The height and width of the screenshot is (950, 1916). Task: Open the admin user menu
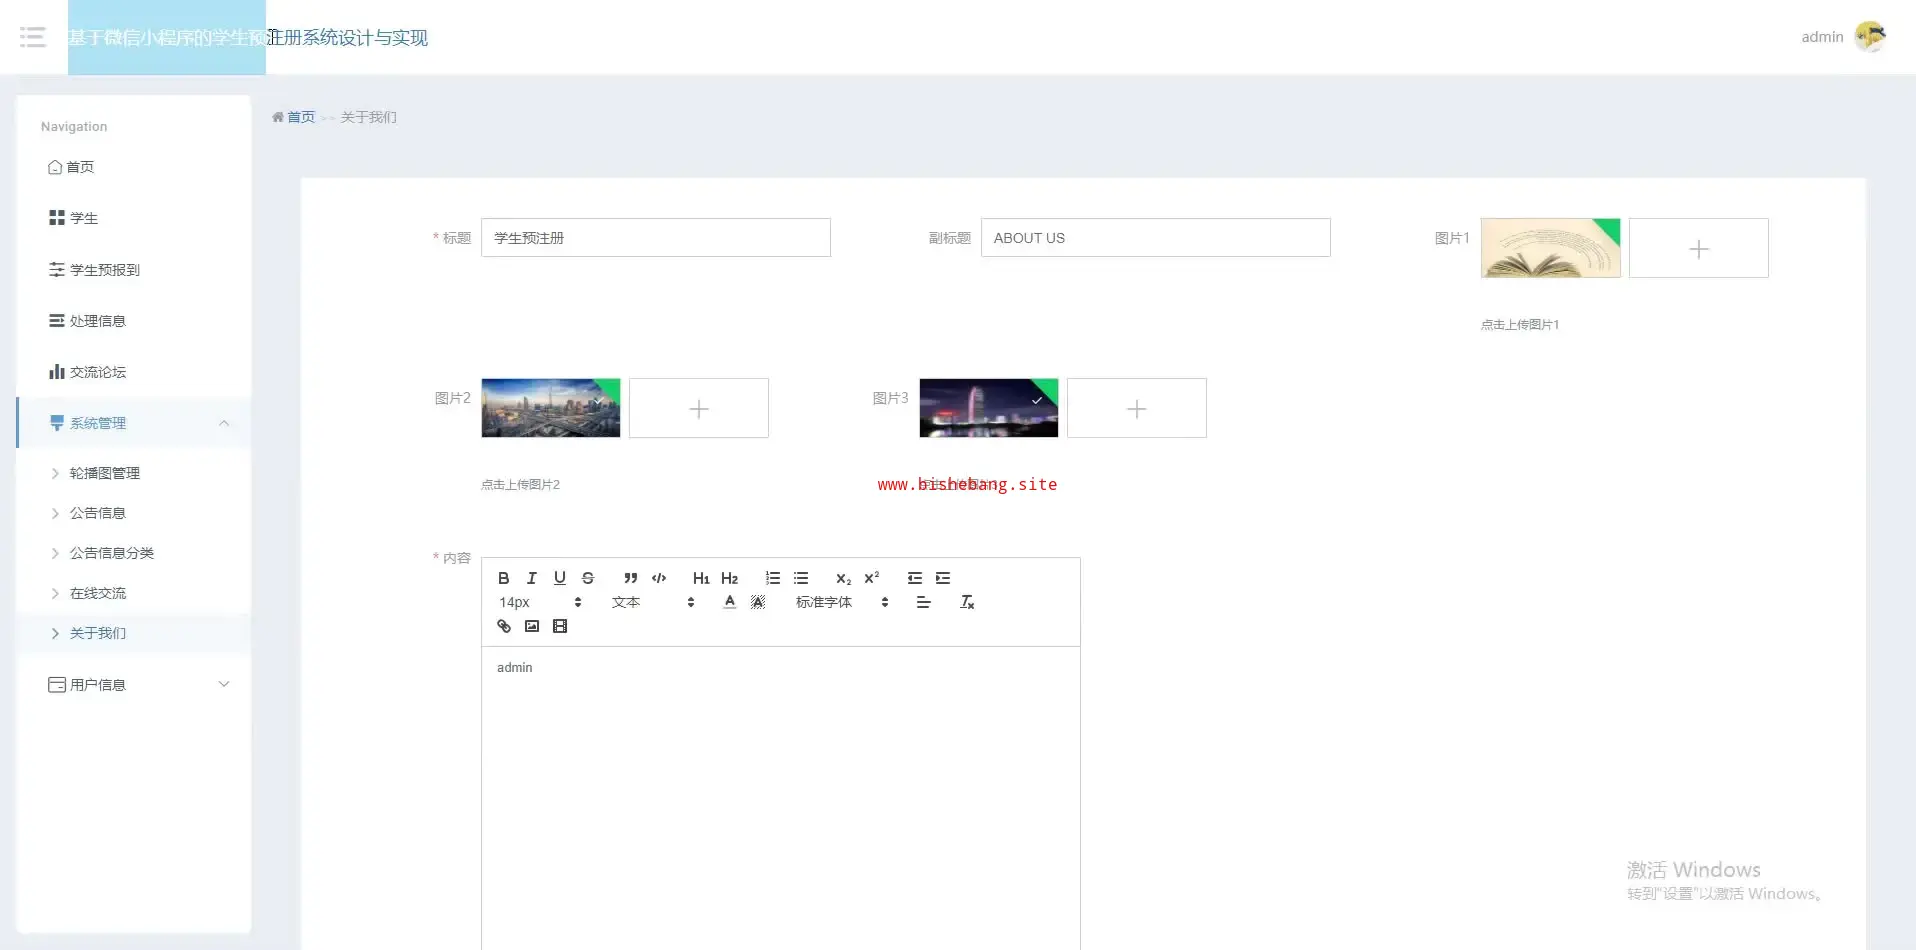[1822, 37]
